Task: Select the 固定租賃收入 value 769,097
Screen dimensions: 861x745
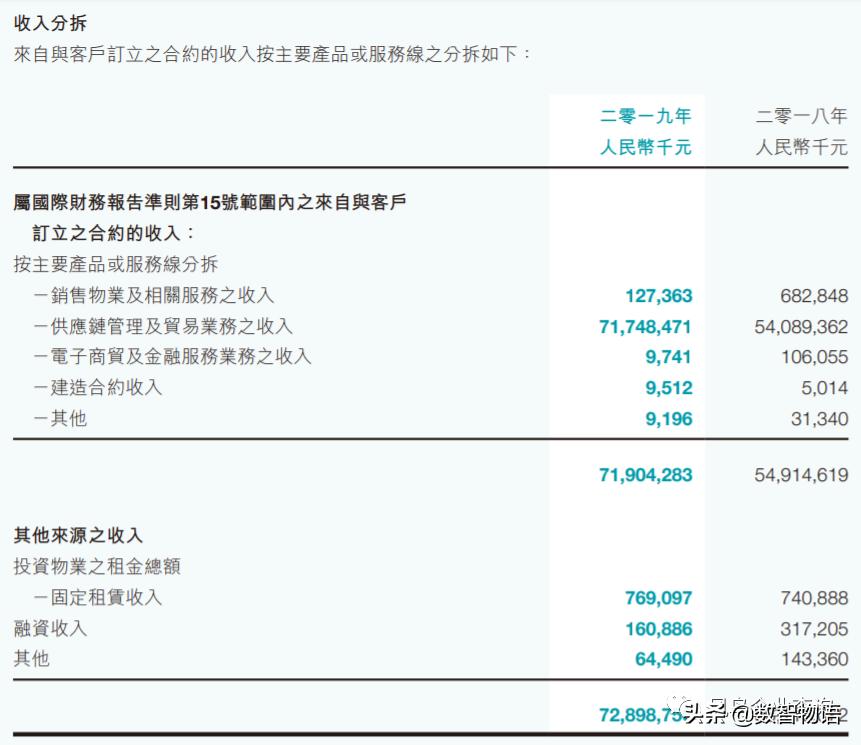Action: pos(660,598)
